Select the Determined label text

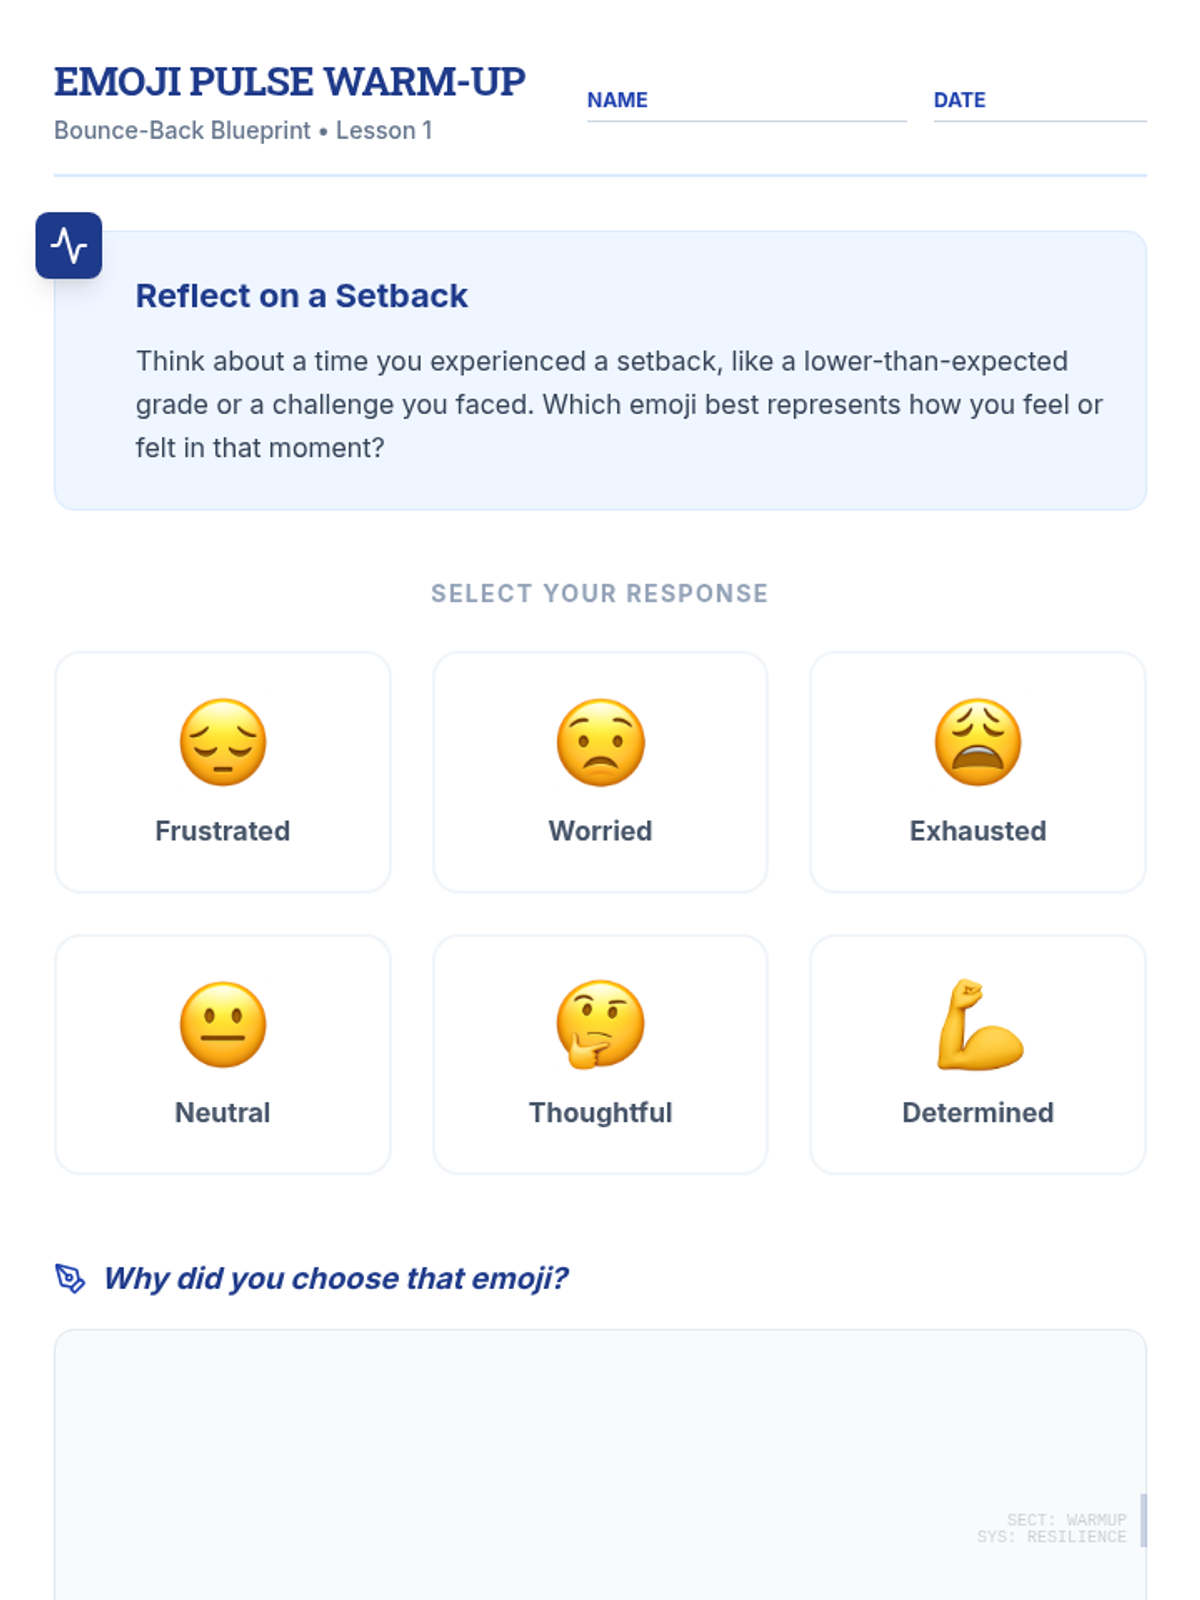(978, 1113)
